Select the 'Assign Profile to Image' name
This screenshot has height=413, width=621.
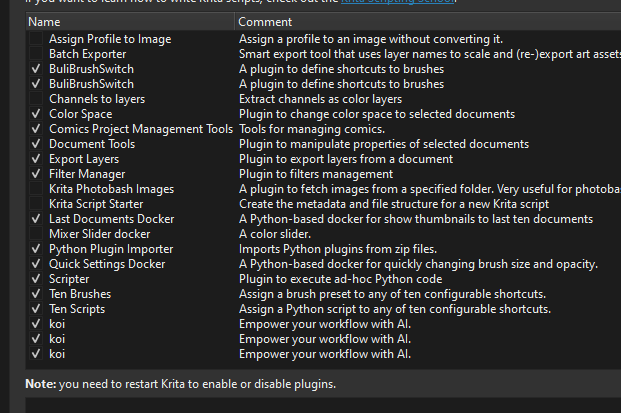110,39
